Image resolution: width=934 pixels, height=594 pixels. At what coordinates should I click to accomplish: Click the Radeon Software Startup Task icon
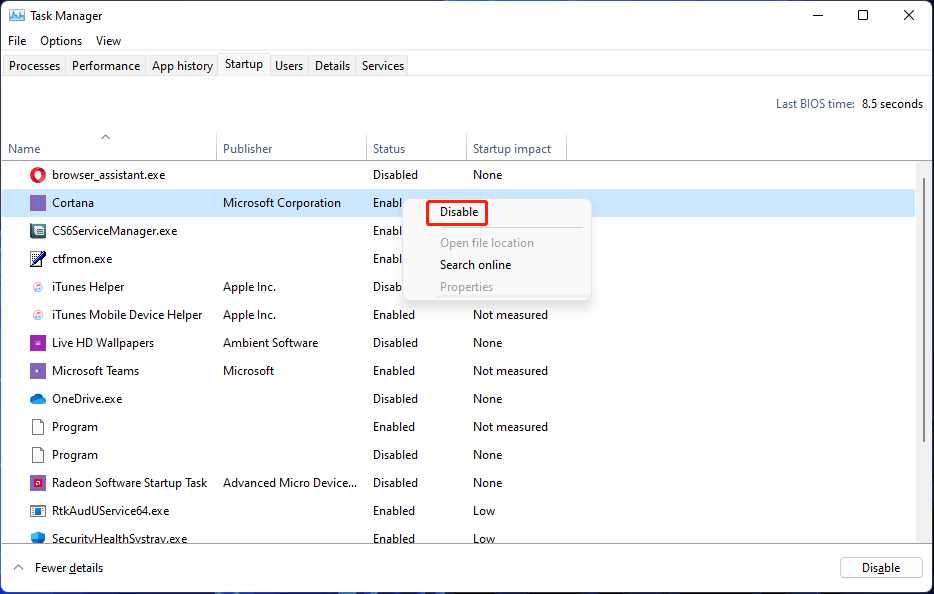click(x=38, y=483)
